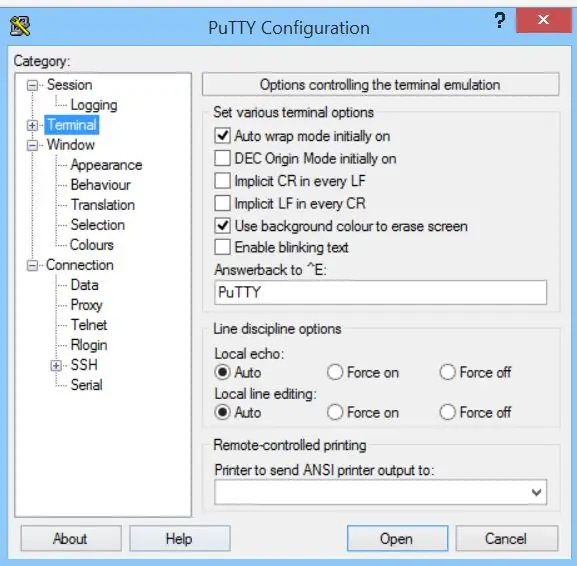Collapse the Connection tree node
Screen dimensions: 577x566
coord(32,265)
